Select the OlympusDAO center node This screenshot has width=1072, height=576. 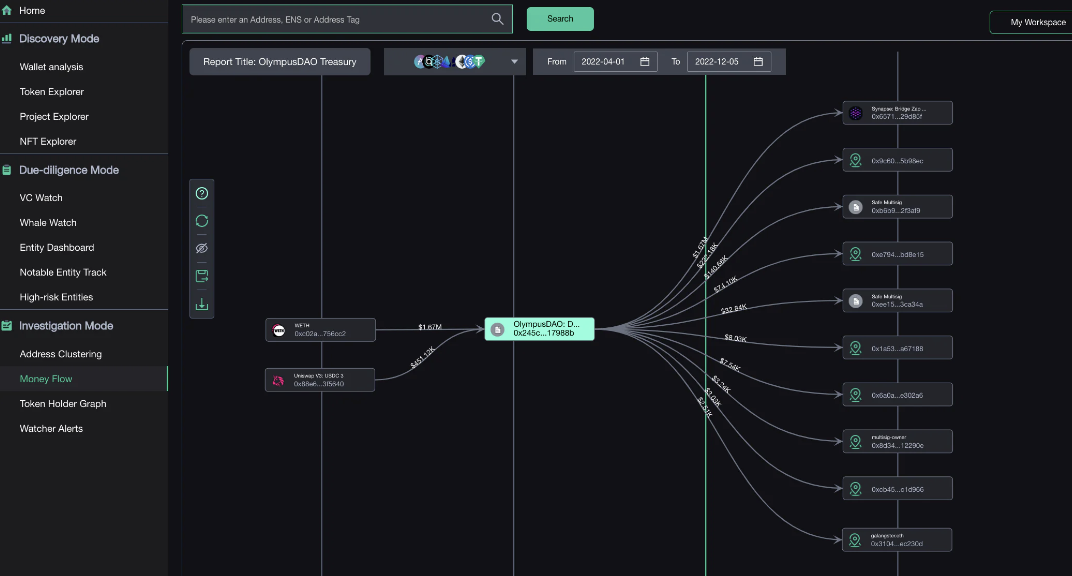click(x=540, y=329)
